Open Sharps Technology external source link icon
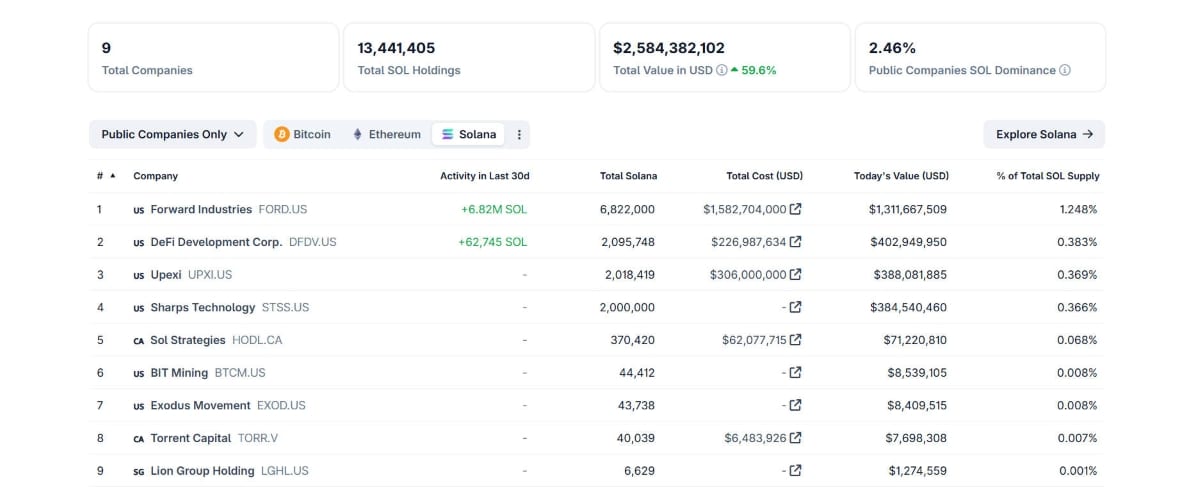 (x=795, y=307)
